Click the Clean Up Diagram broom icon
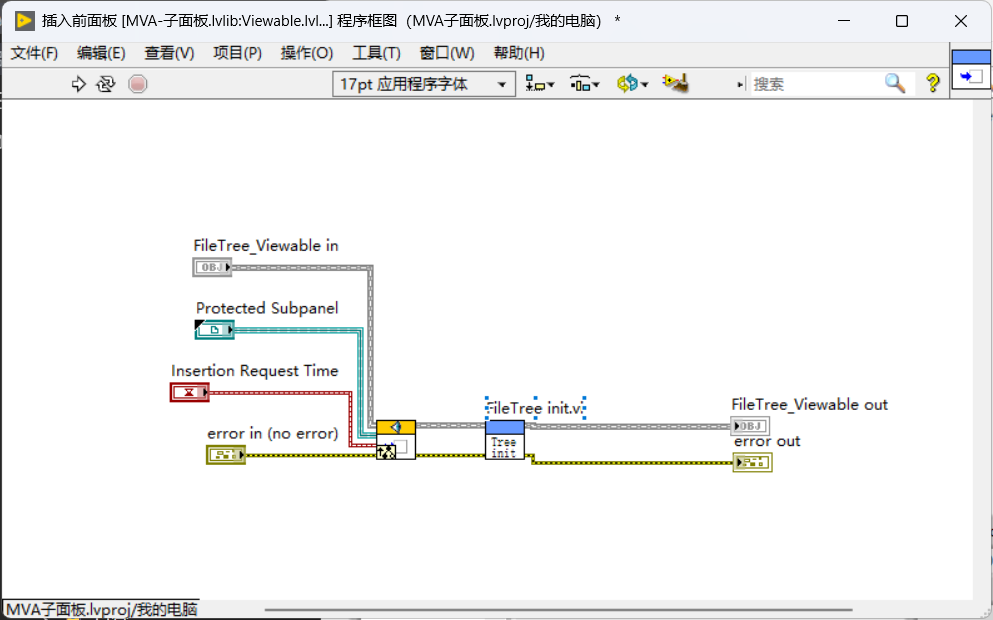Viewport: 993px width, 620px height. 676,83
